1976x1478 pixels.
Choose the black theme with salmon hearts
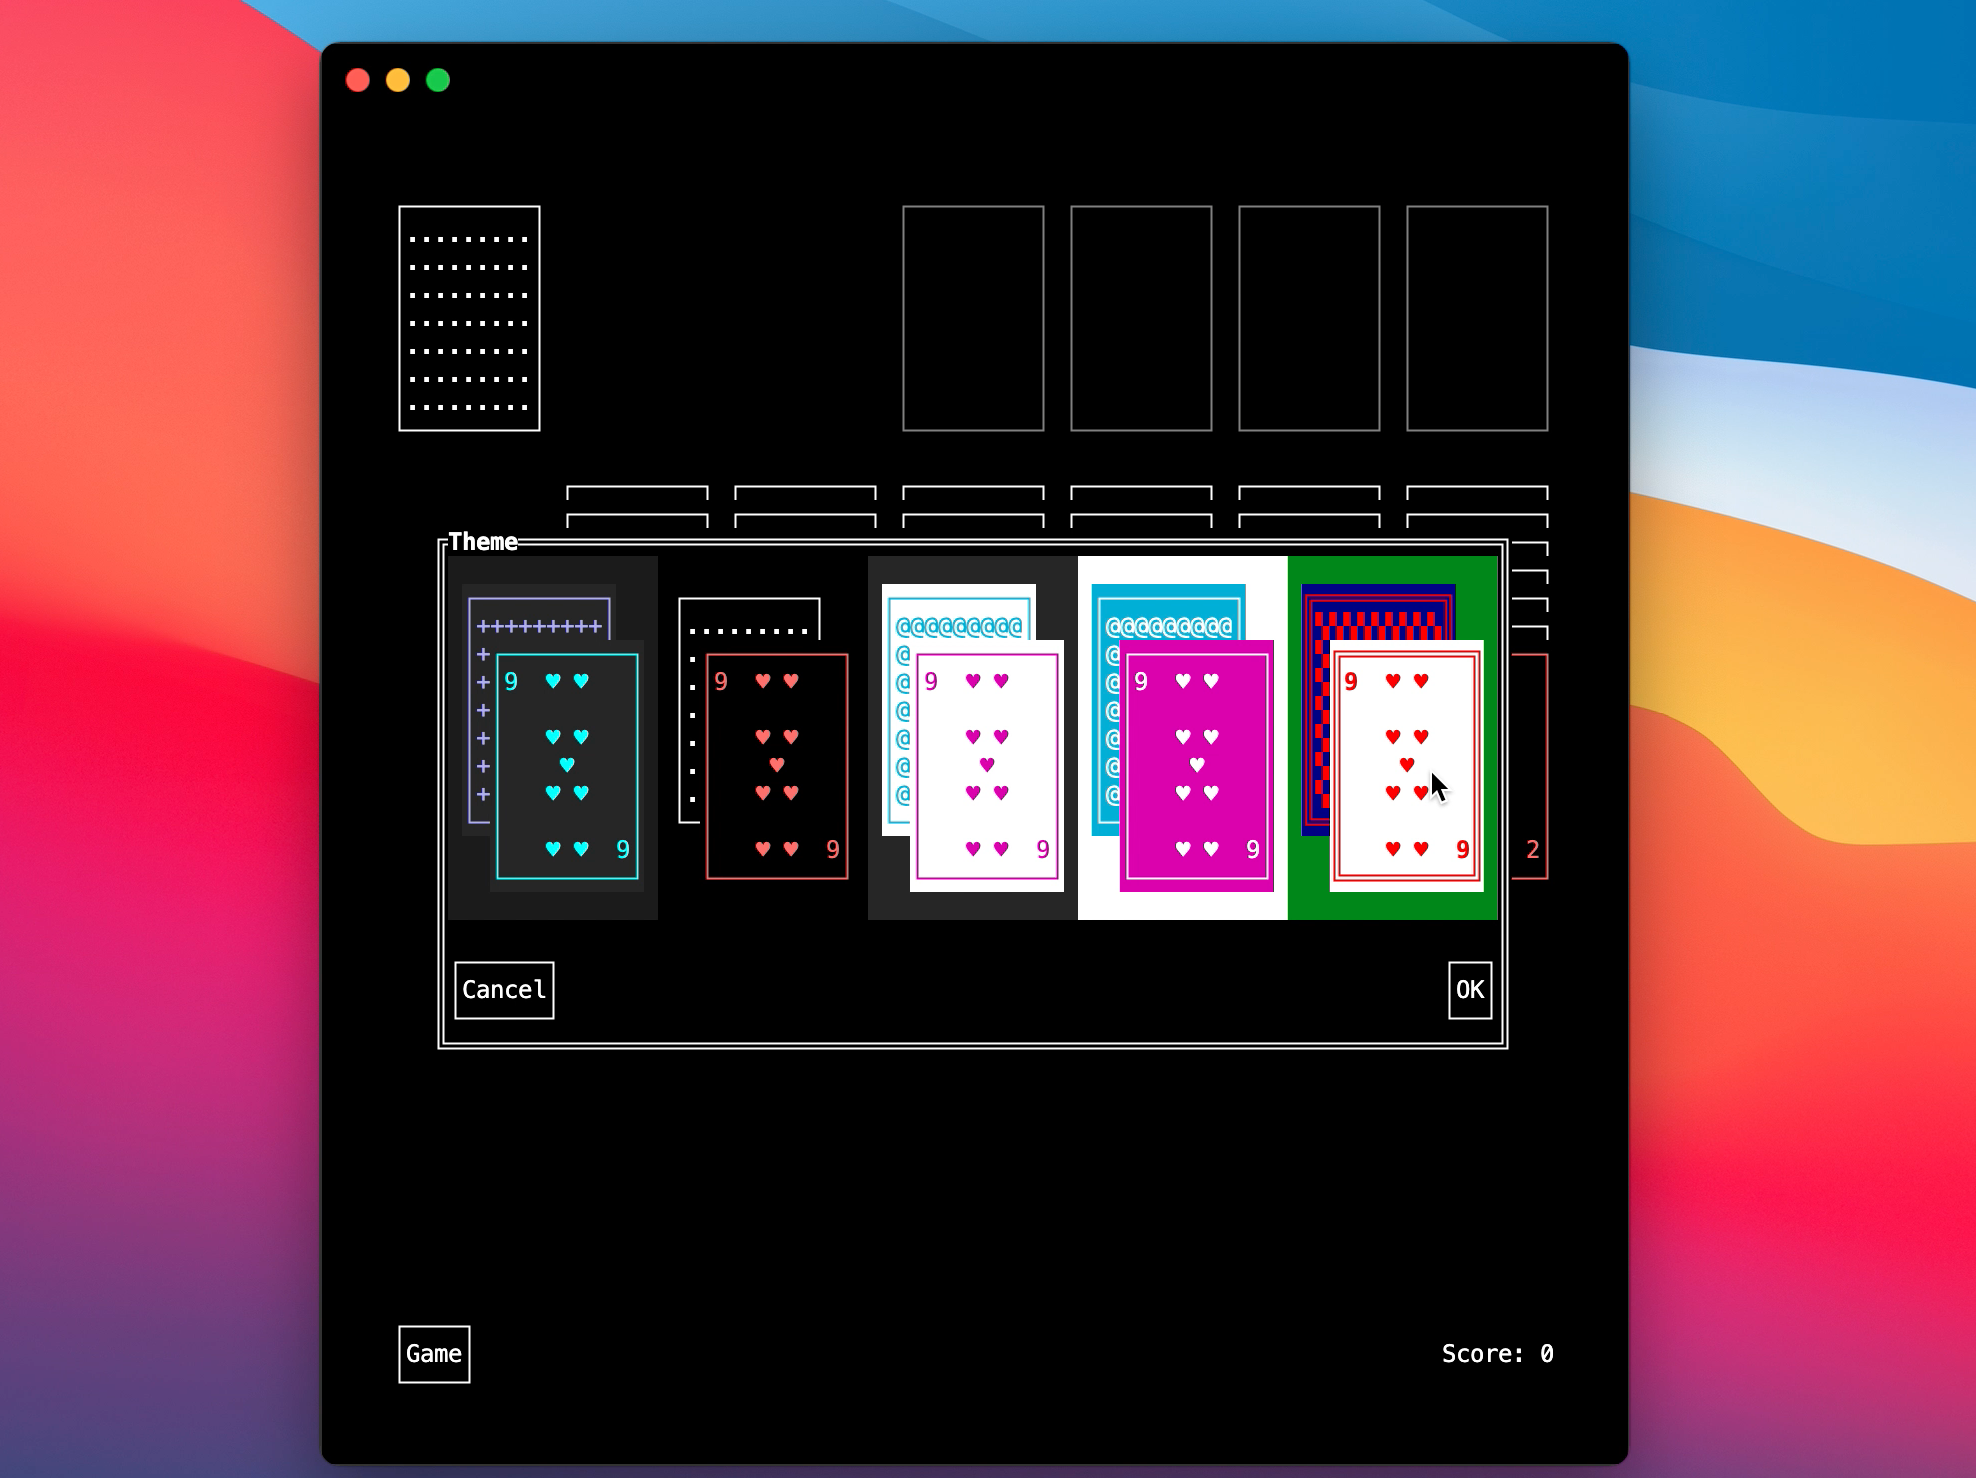tap(777, 765)
